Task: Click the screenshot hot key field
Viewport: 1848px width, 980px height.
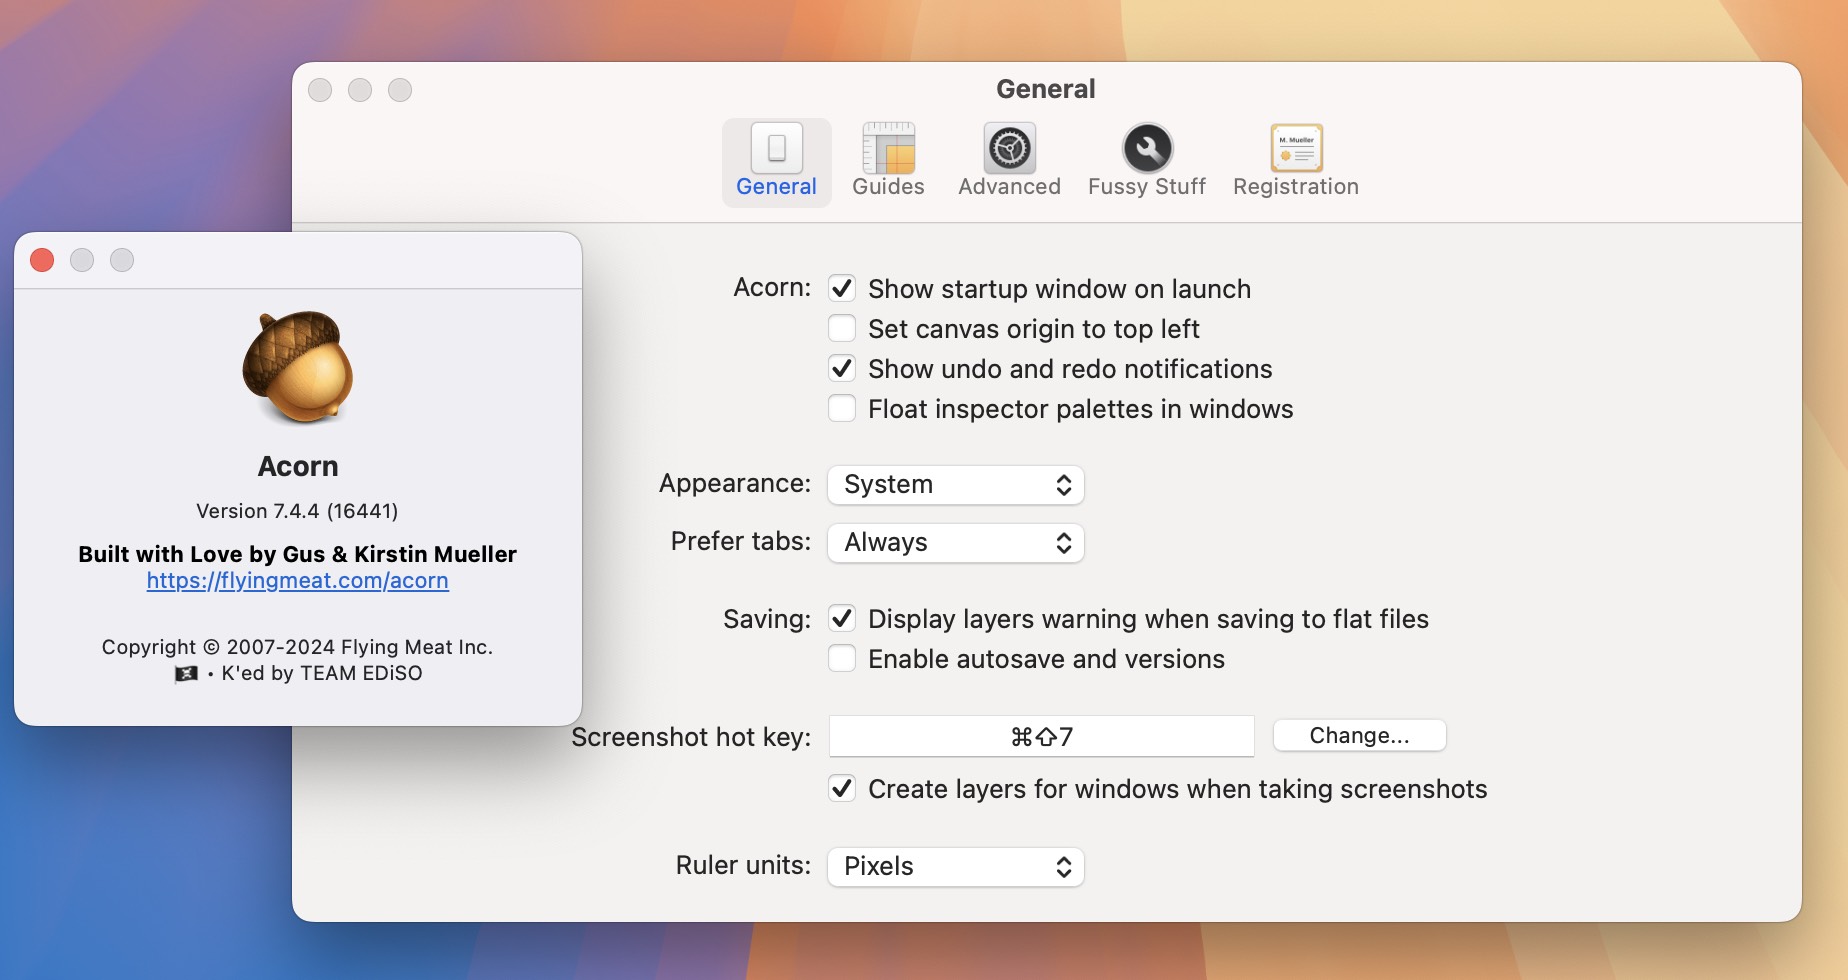Action: [x=1041, y=737]
